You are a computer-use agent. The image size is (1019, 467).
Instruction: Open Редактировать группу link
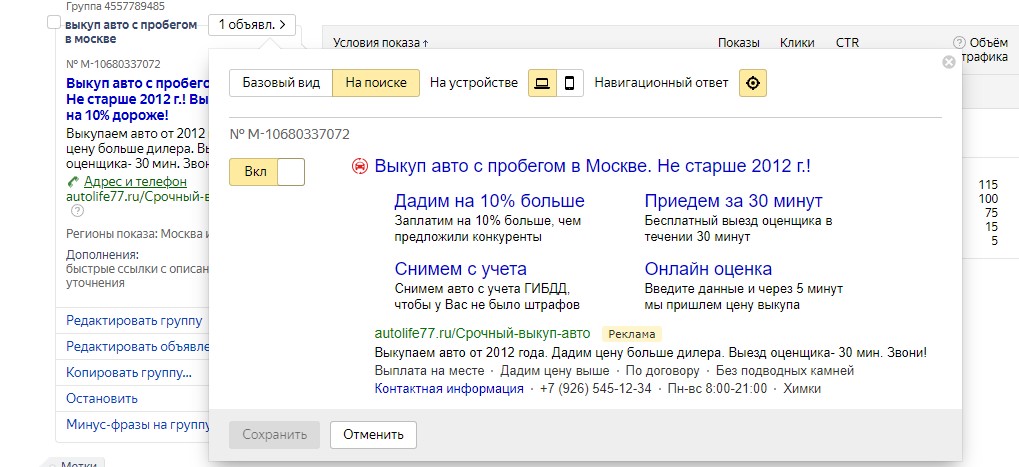[134, 321]
